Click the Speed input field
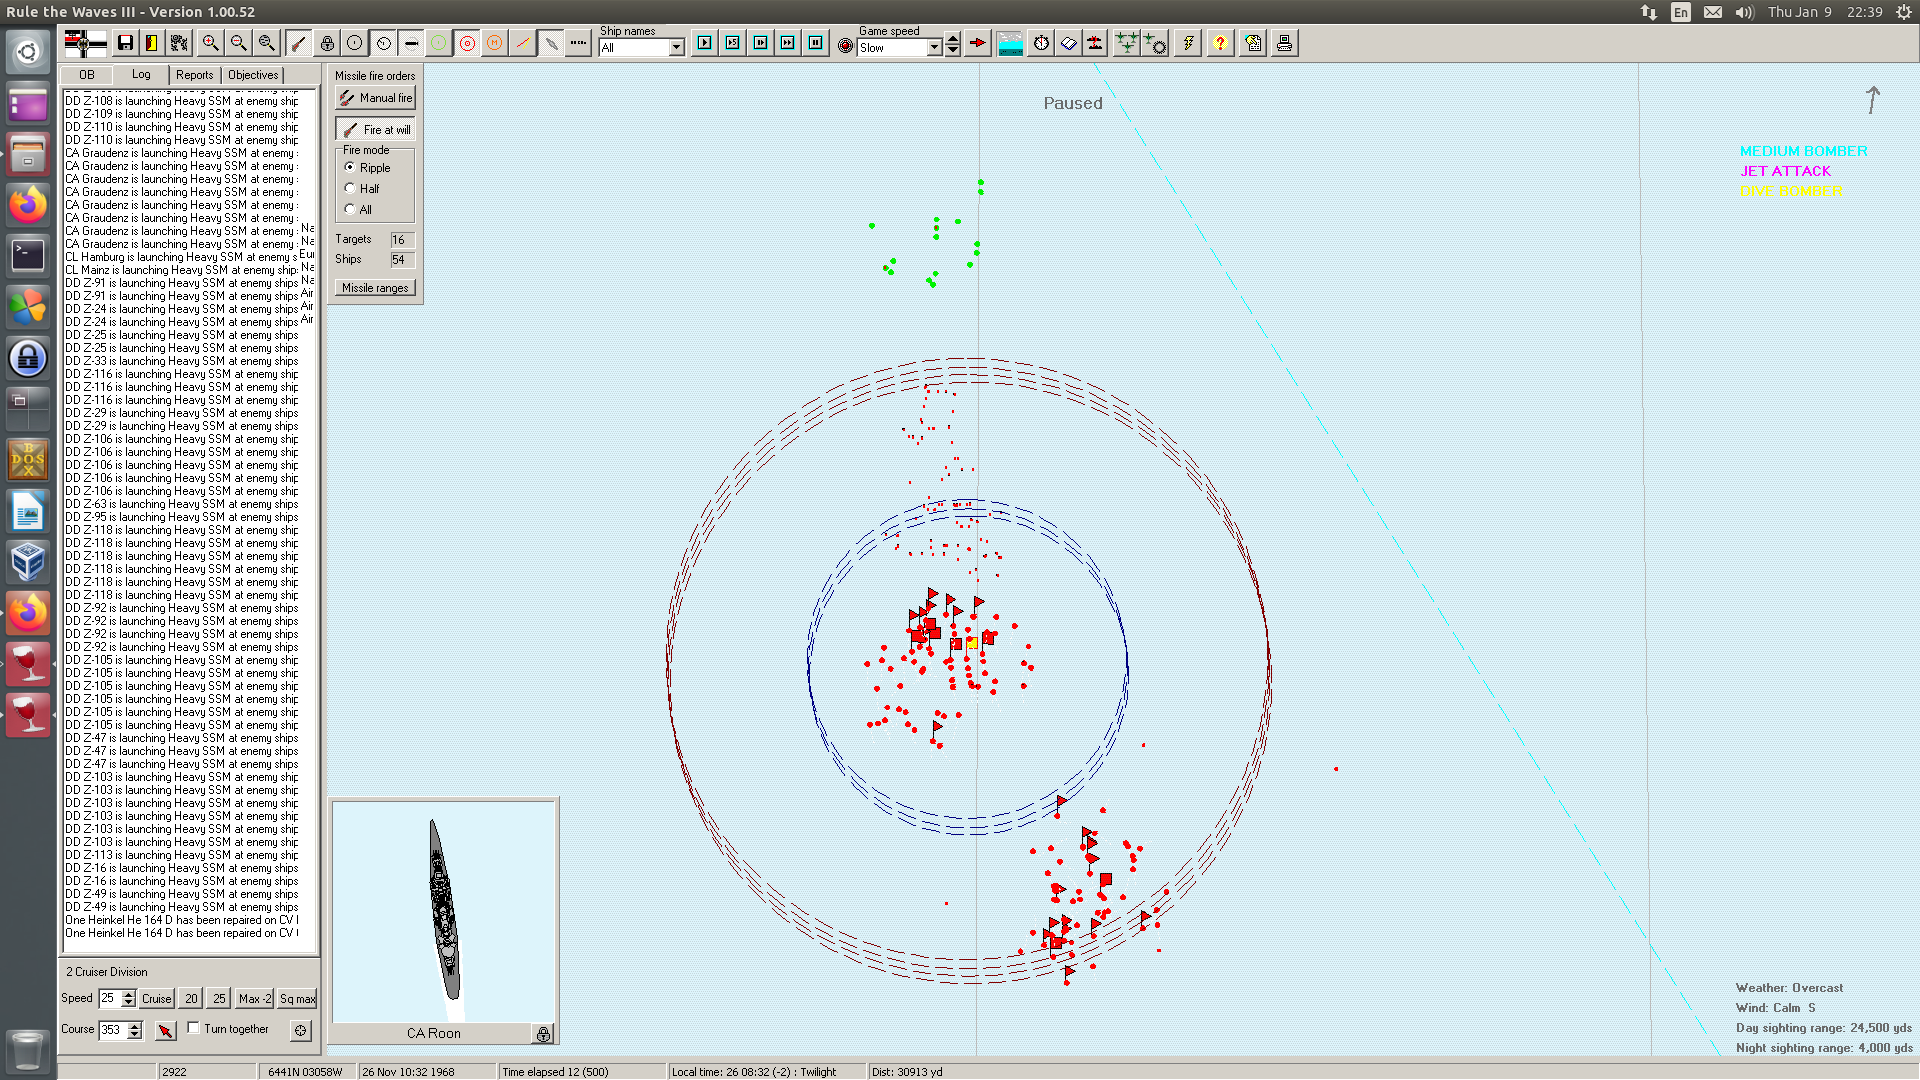 coord(110,999)
